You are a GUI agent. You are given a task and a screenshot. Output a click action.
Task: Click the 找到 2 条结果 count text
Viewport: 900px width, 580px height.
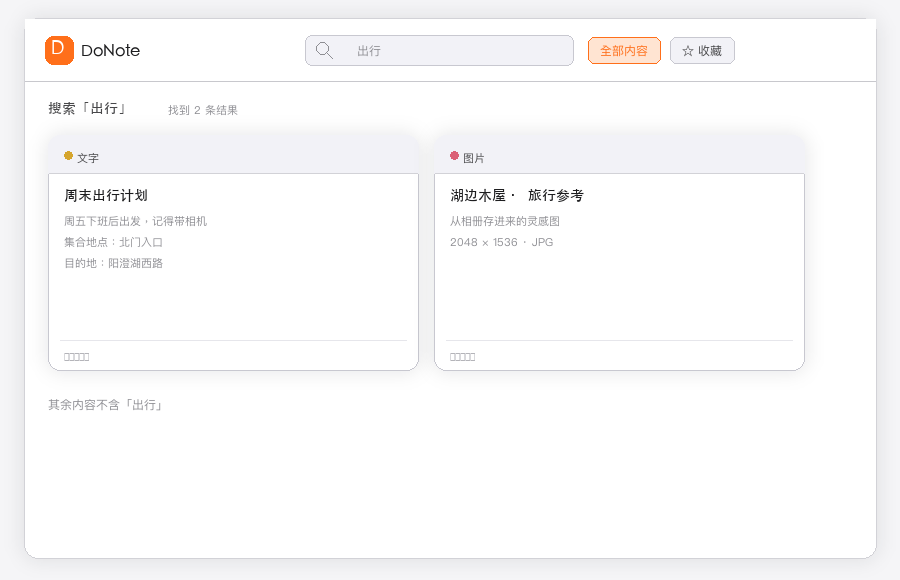click(203, 110)
